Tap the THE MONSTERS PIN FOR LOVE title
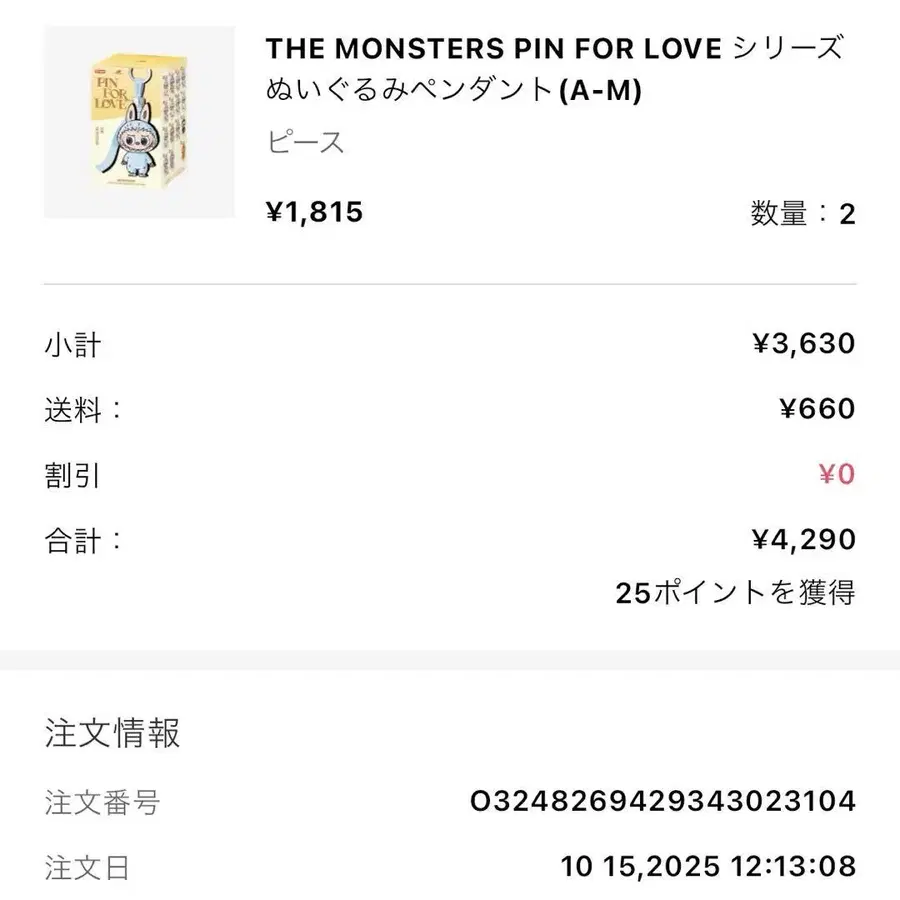Screen dimensions: 900x900 (492, 47)
